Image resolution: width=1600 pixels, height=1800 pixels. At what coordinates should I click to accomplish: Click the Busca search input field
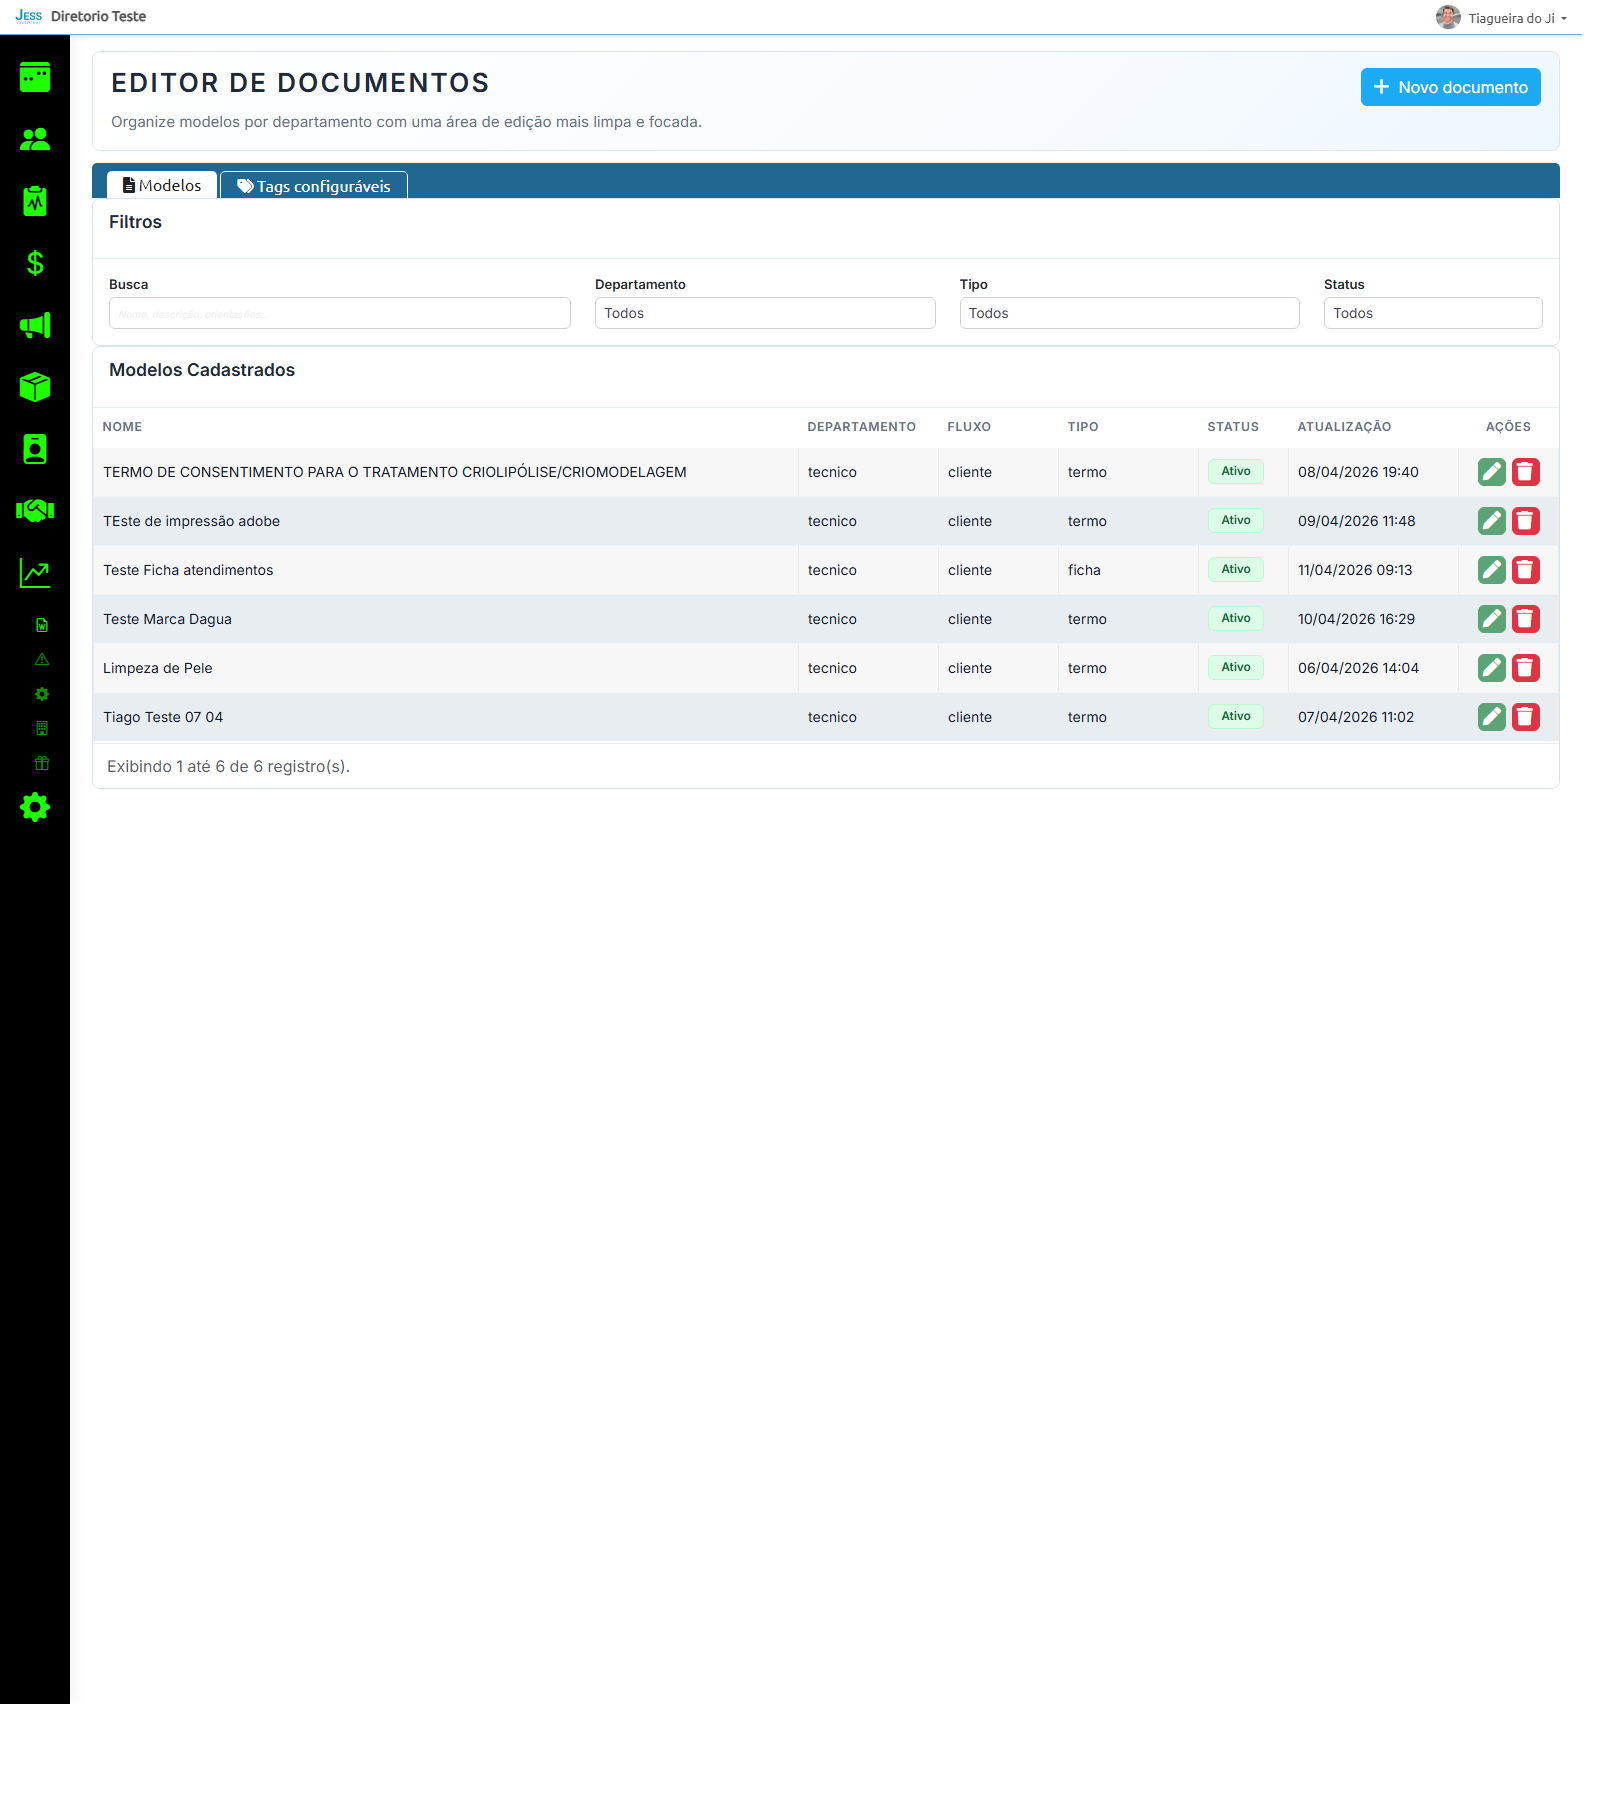(x=338, y=312)
